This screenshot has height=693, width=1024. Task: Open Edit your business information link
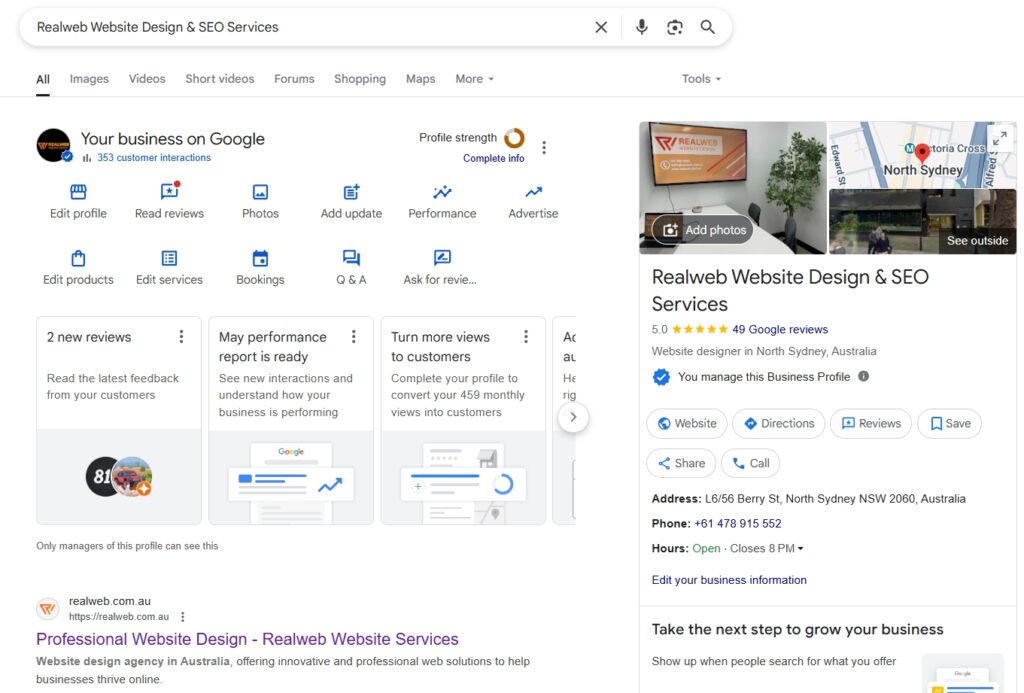(728, 579)
